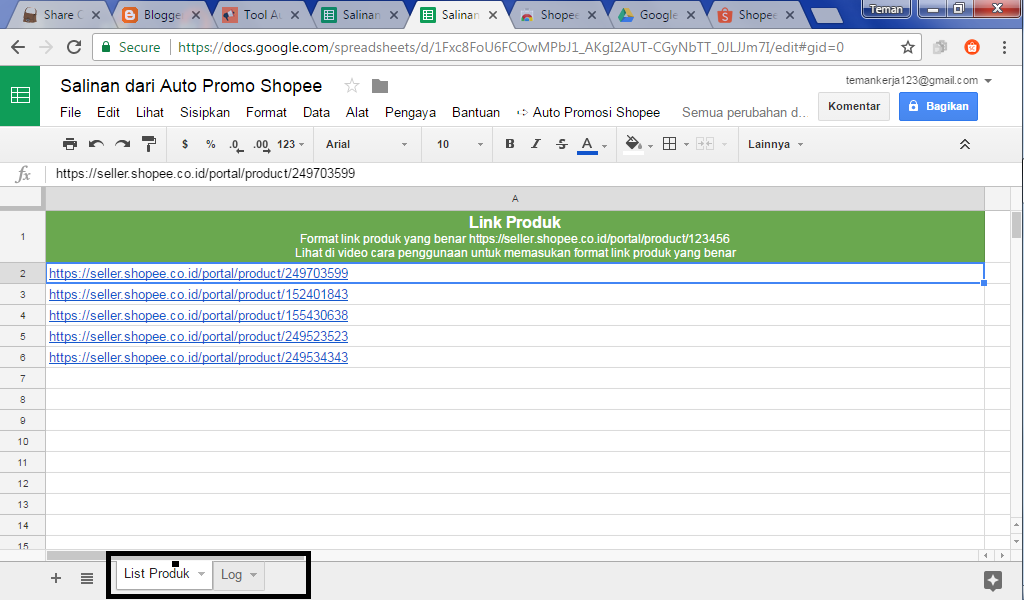Go back in browser

pyautogui.click(x=18, y=47)
